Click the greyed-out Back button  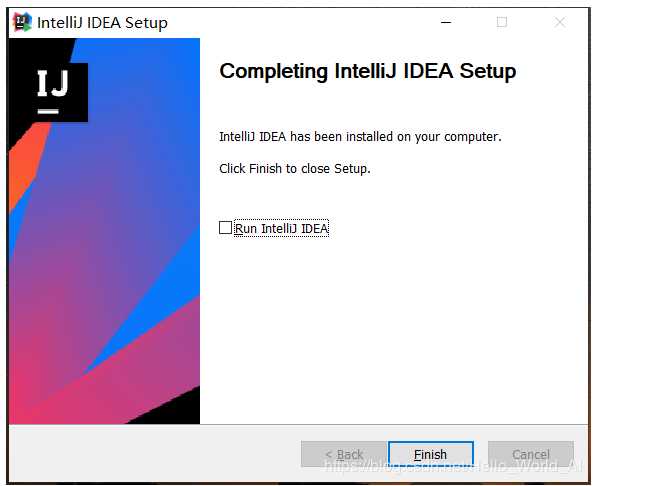click(343, 454)
